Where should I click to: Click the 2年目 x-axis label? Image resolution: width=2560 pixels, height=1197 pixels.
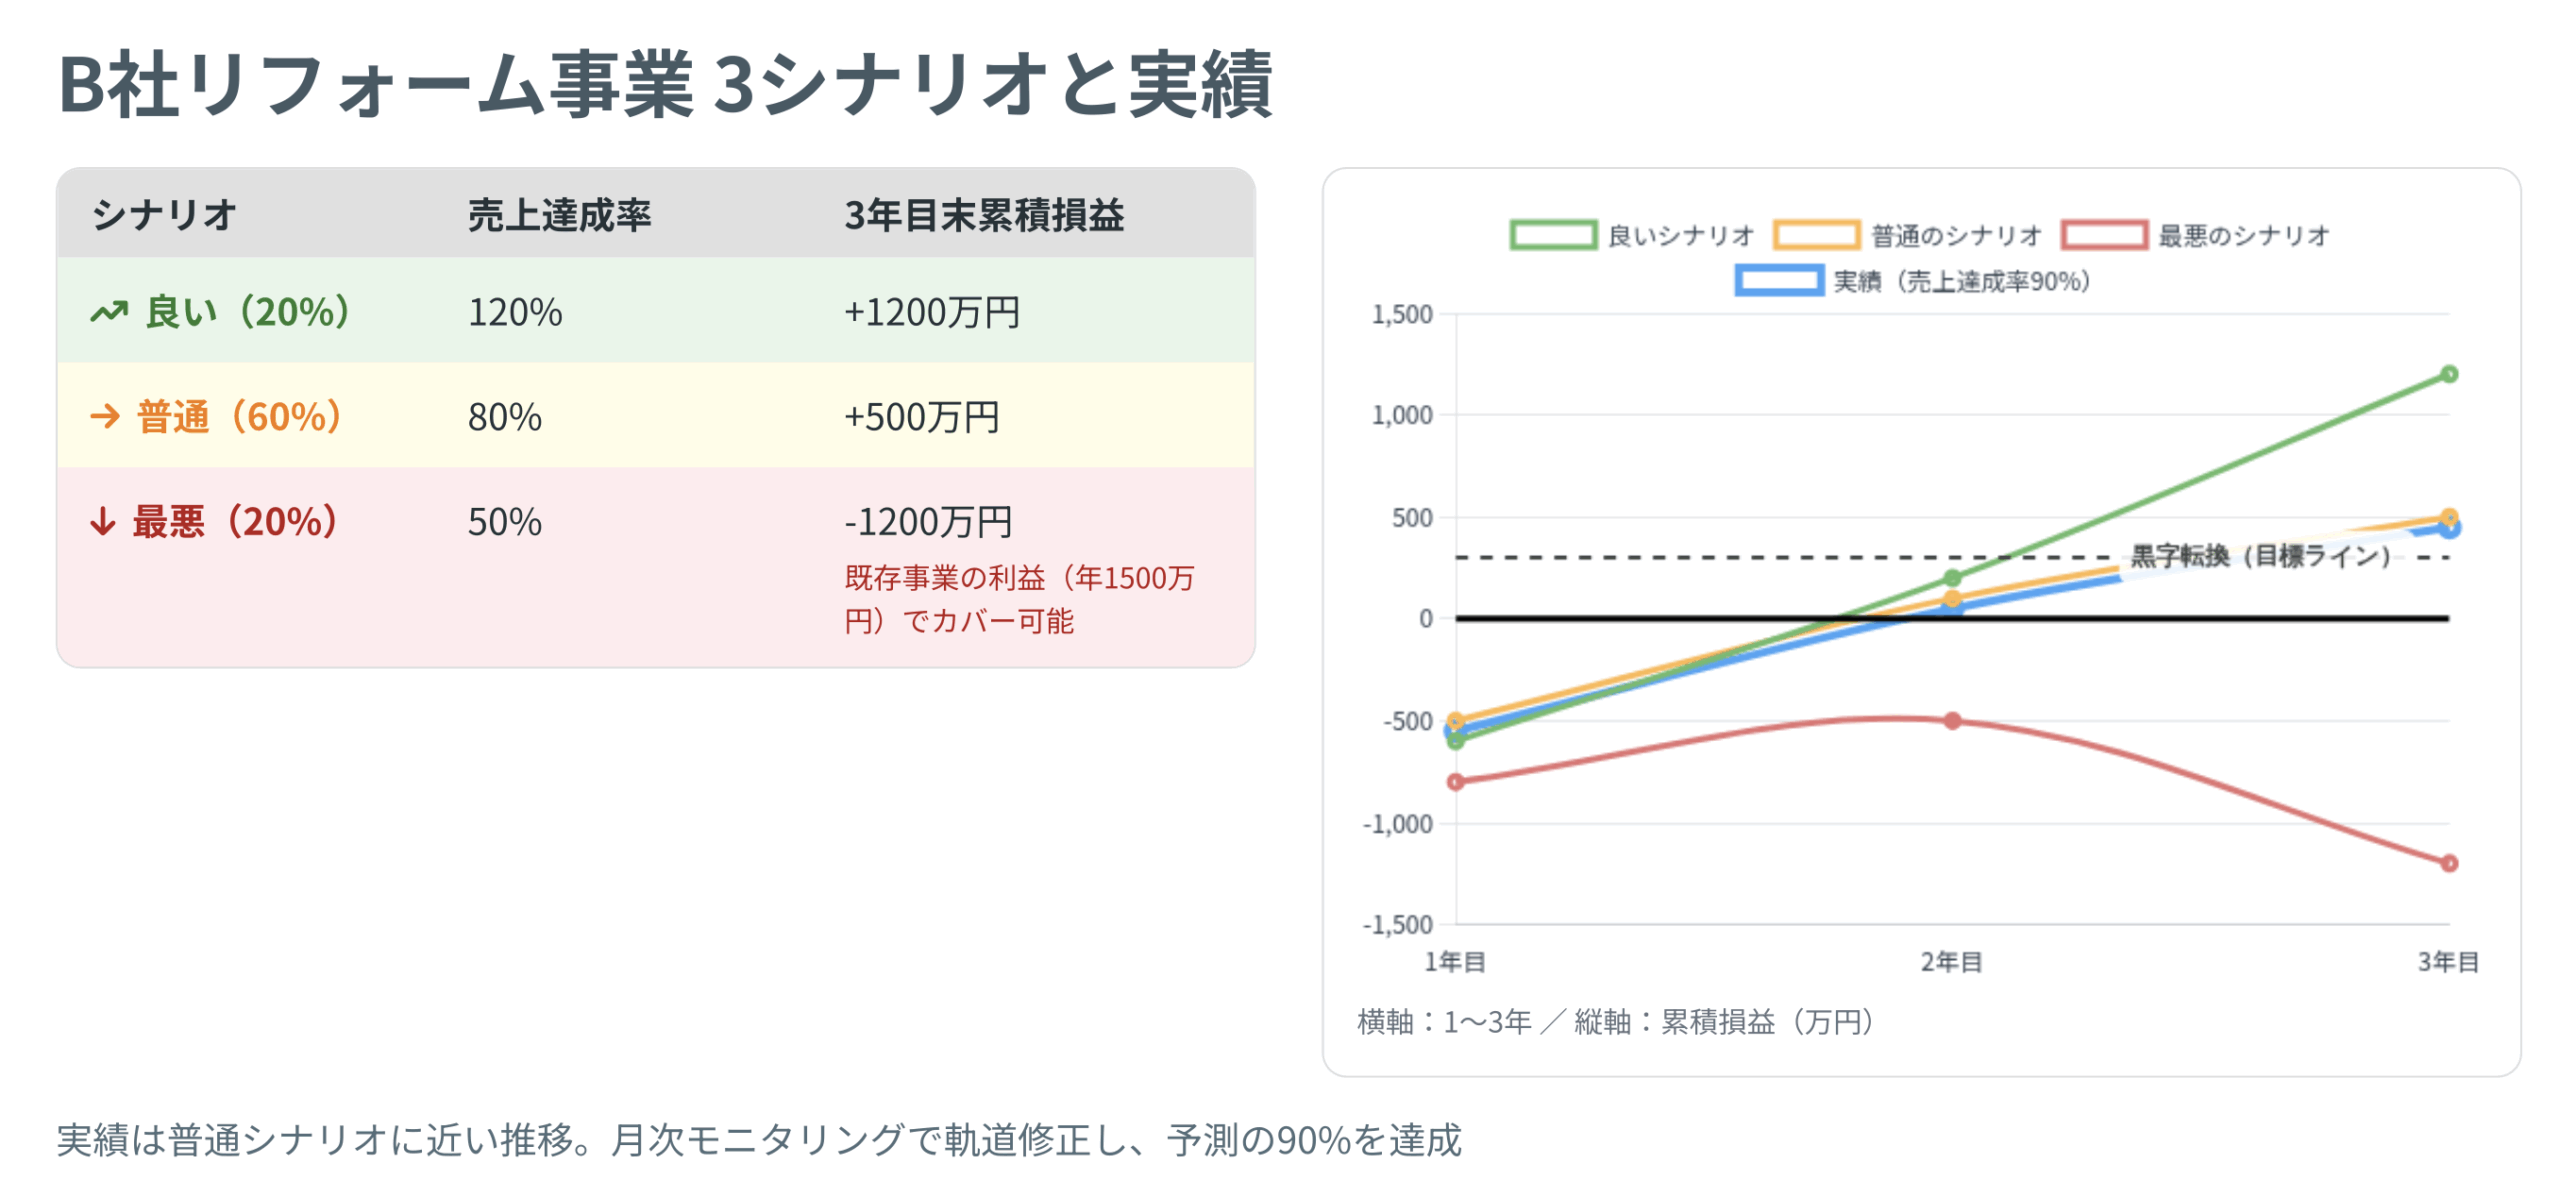point(1951,962)
